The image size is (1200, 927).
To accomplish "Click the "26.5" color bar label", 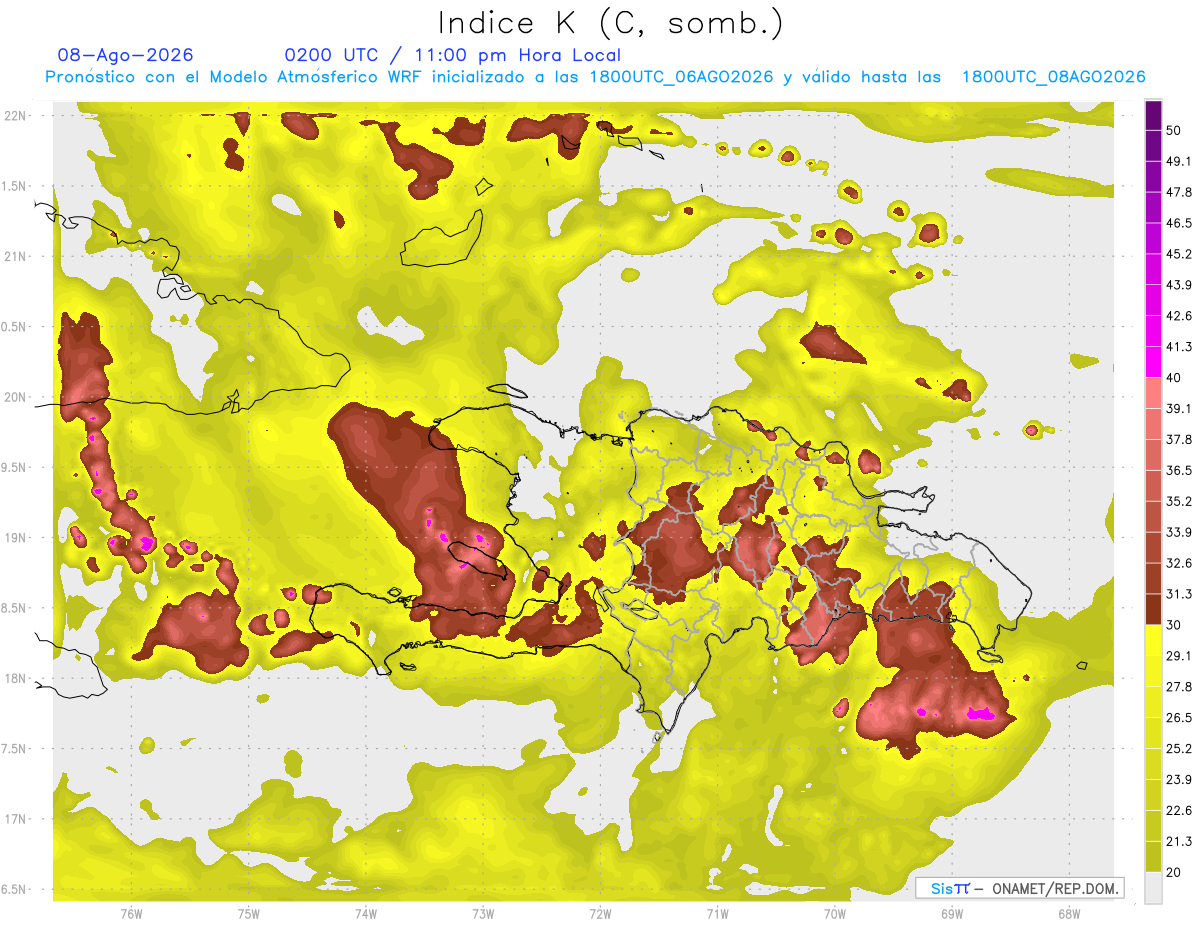I will (x=1179, y=717).
